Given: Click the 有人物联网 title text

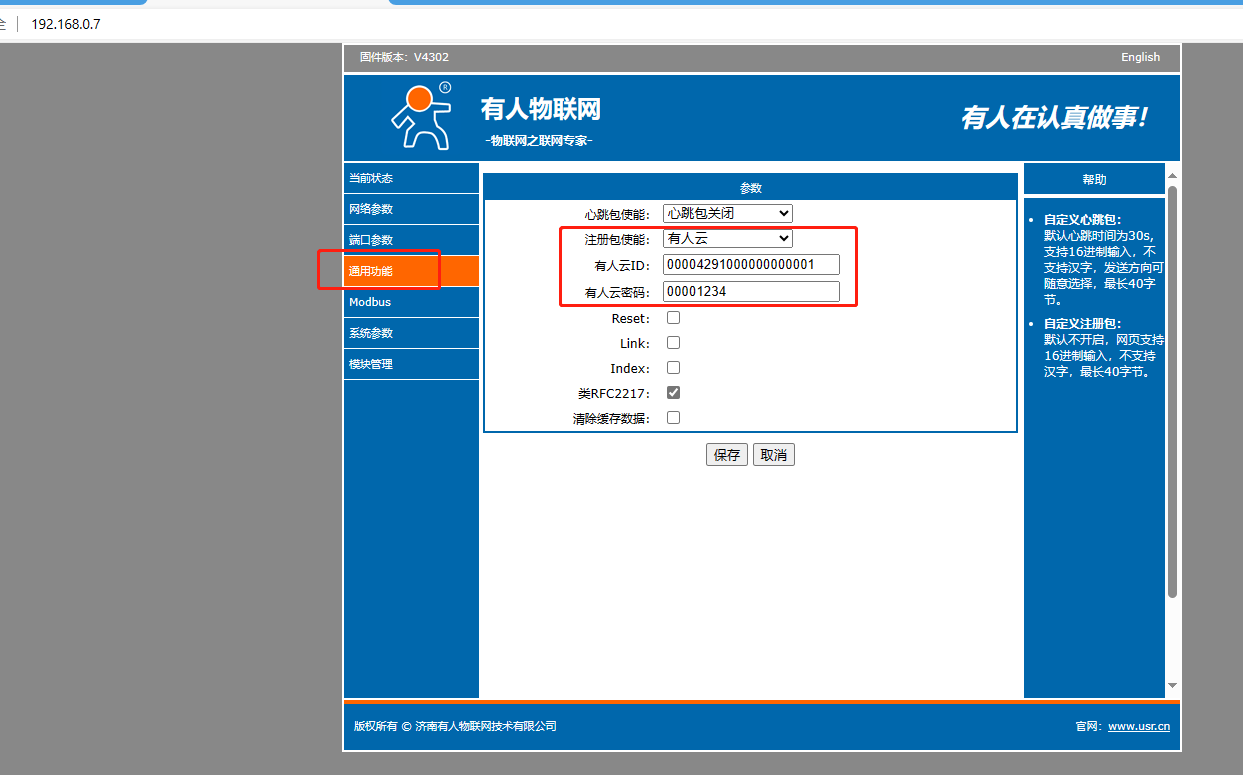Looking at the screenshot, I should 541,108.
